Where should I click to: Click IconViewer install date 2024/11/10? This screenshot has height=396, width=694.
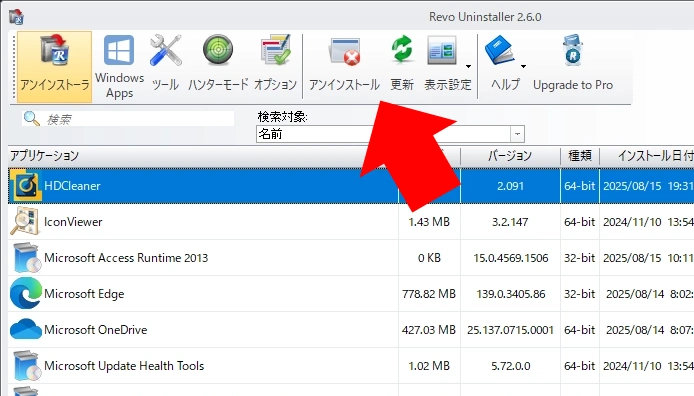[647, 222]
